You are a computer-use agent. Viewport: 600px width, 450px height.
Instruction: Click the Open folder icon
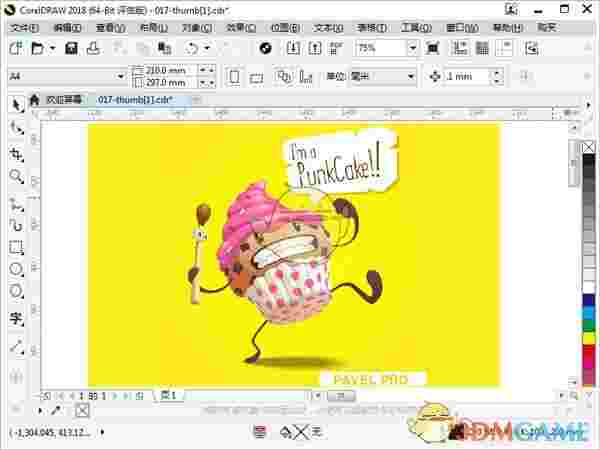(x=38, y=48)
